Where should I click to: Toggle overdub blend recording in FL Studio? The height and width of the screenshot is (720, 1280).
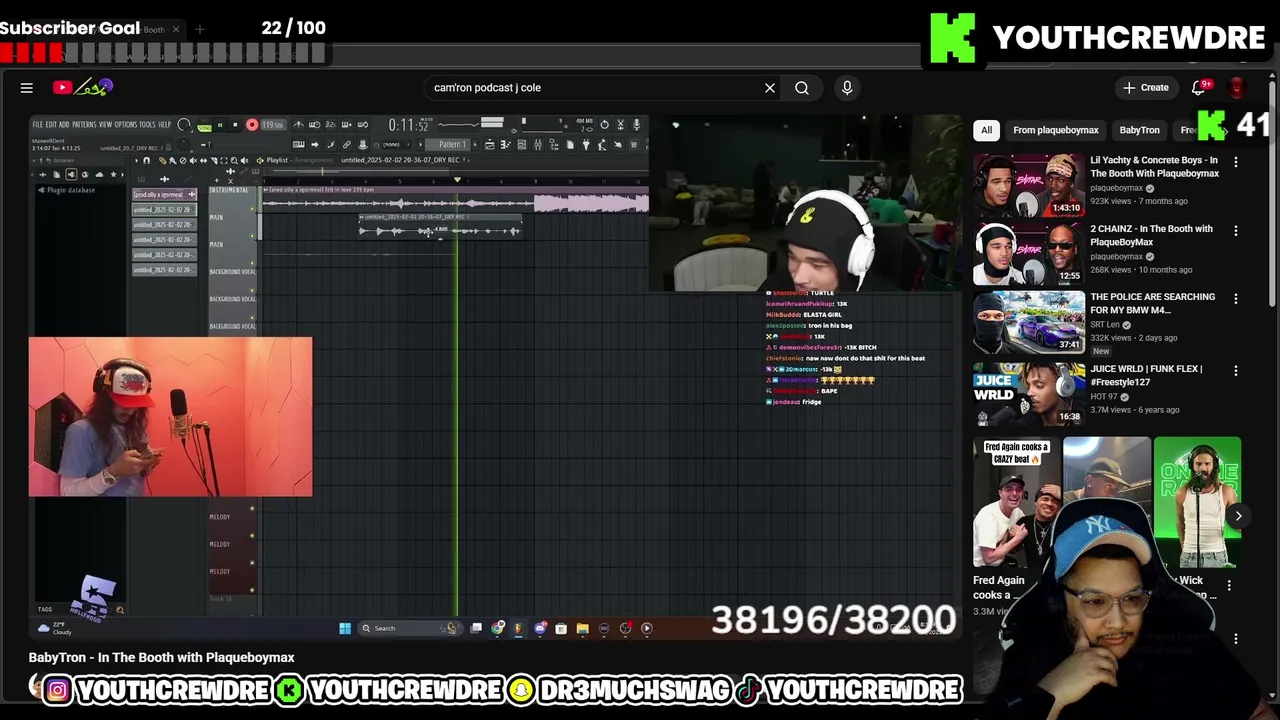coord(346,124)
